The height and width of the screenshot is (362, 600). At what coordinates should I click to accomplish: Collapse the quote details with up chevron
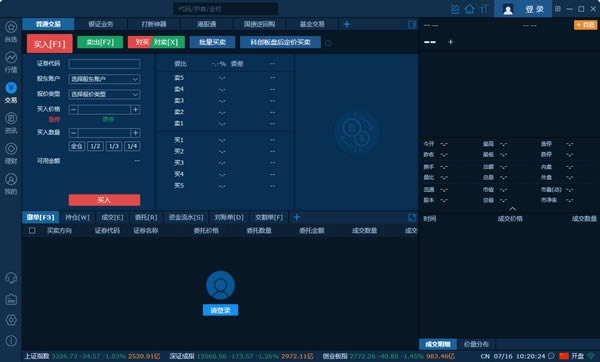click(x=512, y=209)
